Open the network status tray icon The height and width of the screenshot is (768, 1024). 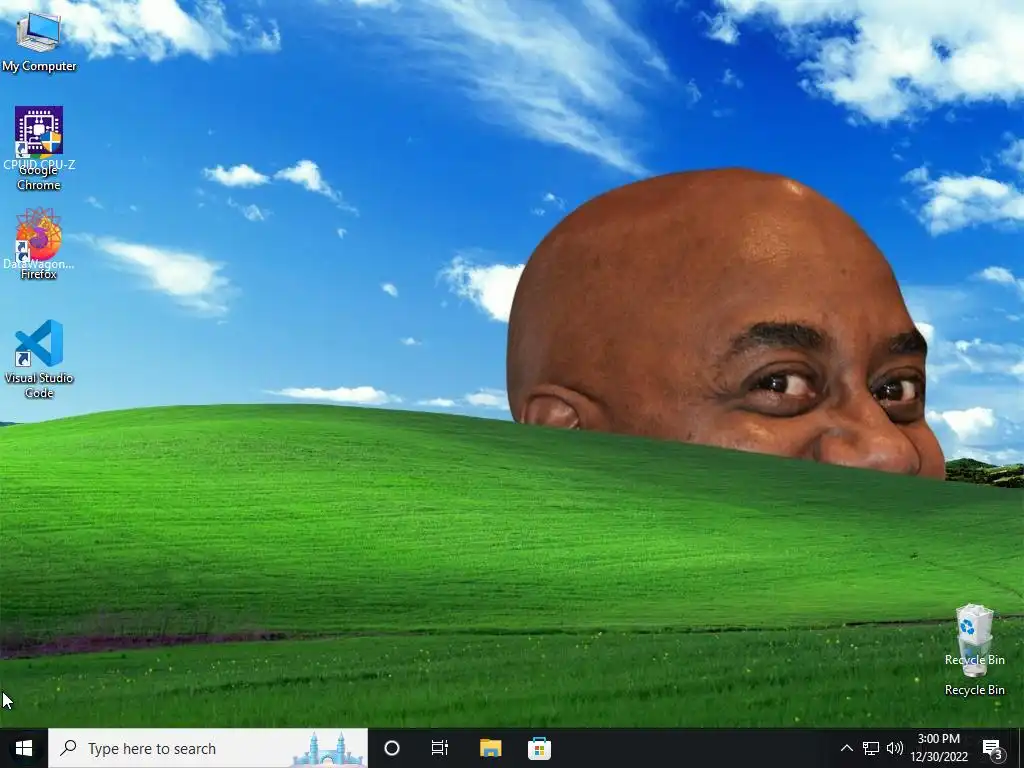(871, 748)
